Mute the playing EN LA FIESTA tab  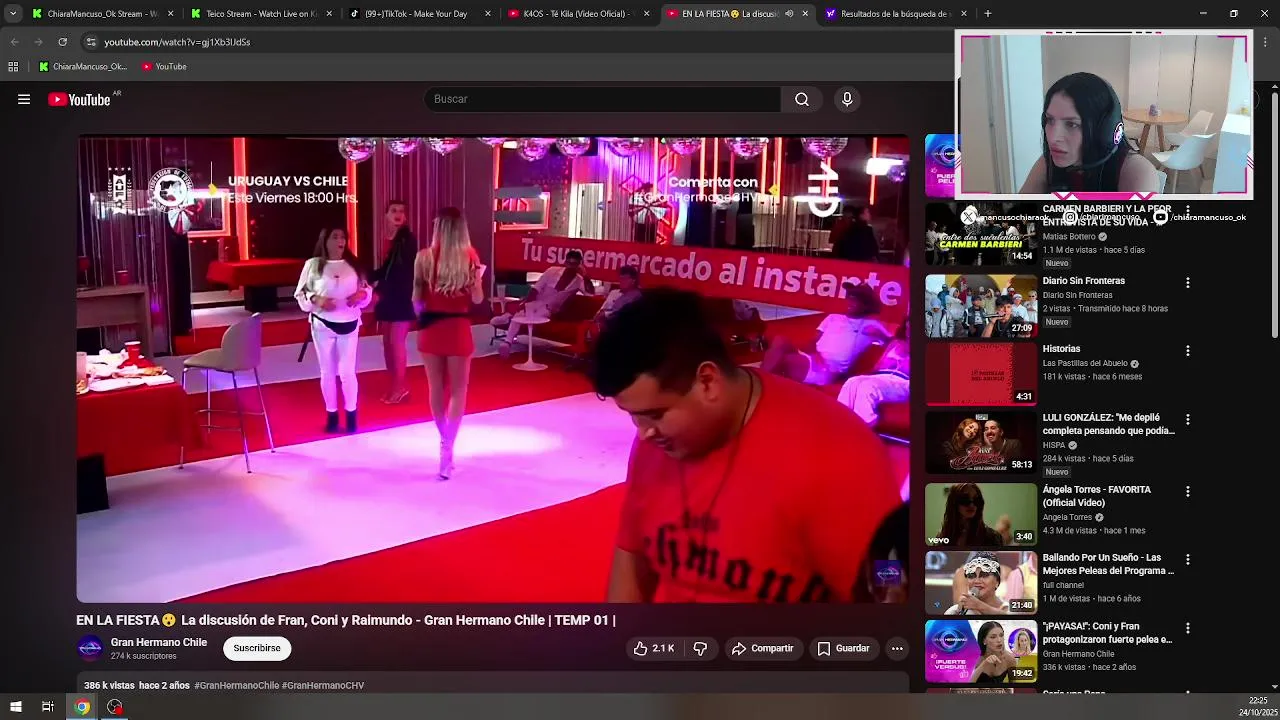coord(789,14)
